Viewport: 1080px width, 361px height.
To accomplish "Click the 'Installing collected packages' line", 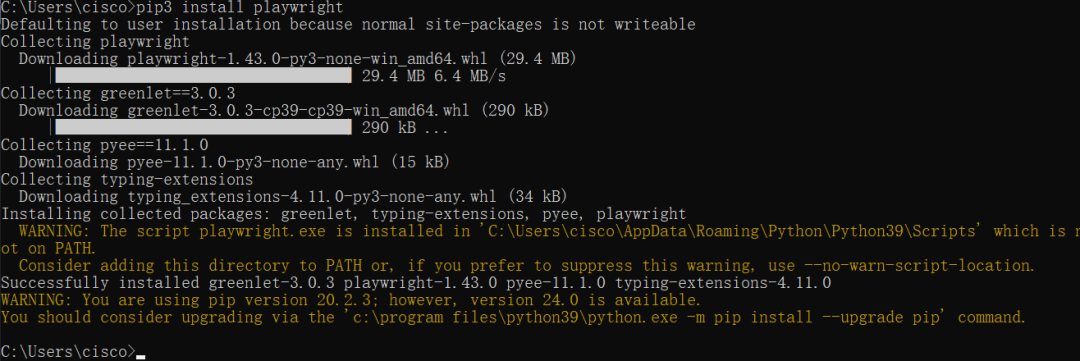I will tap(344, 214).
